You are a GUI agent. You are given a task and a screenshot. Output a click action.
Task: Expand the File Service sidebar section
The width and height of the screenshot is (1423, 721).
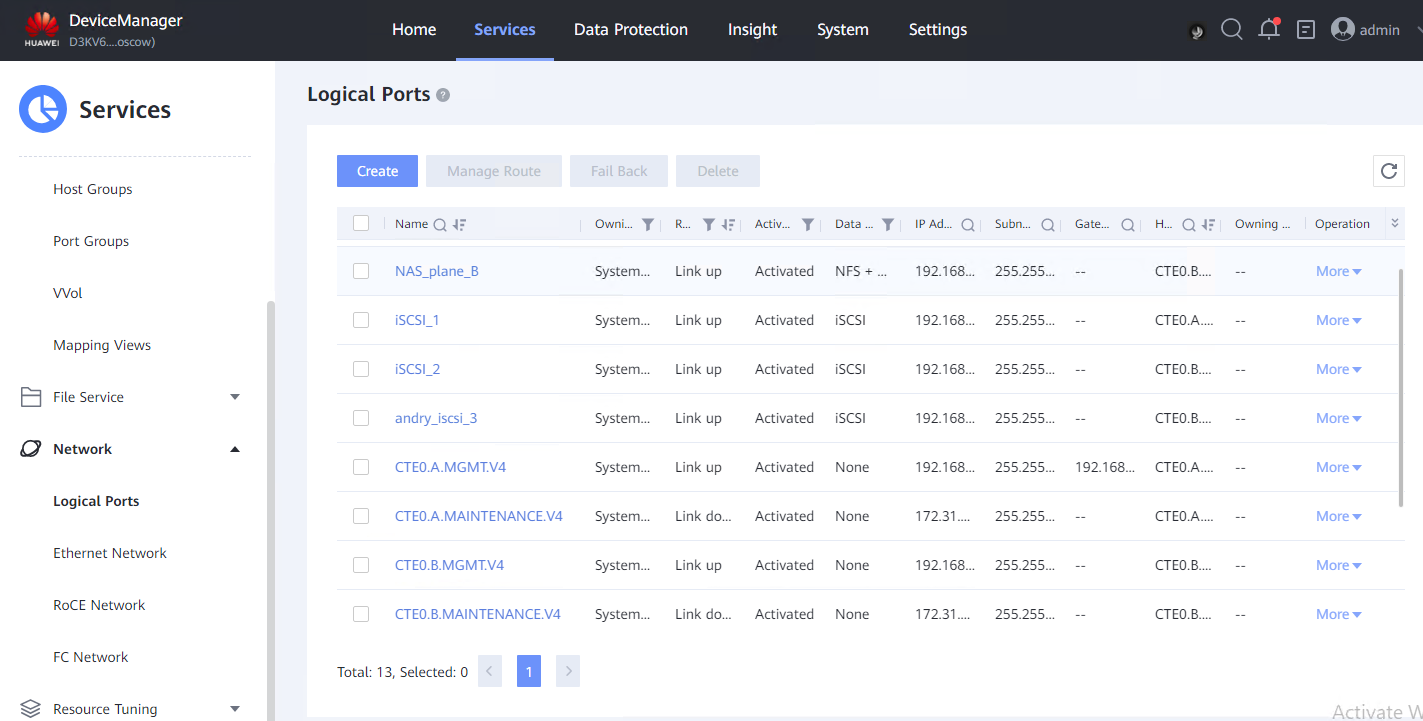pos(235,397)
